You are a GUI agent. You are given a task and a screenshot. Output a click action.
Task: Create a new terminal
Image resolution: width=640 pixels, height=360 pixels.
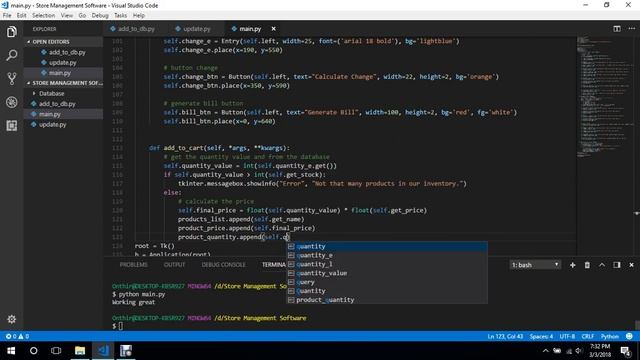coord(572,265)
